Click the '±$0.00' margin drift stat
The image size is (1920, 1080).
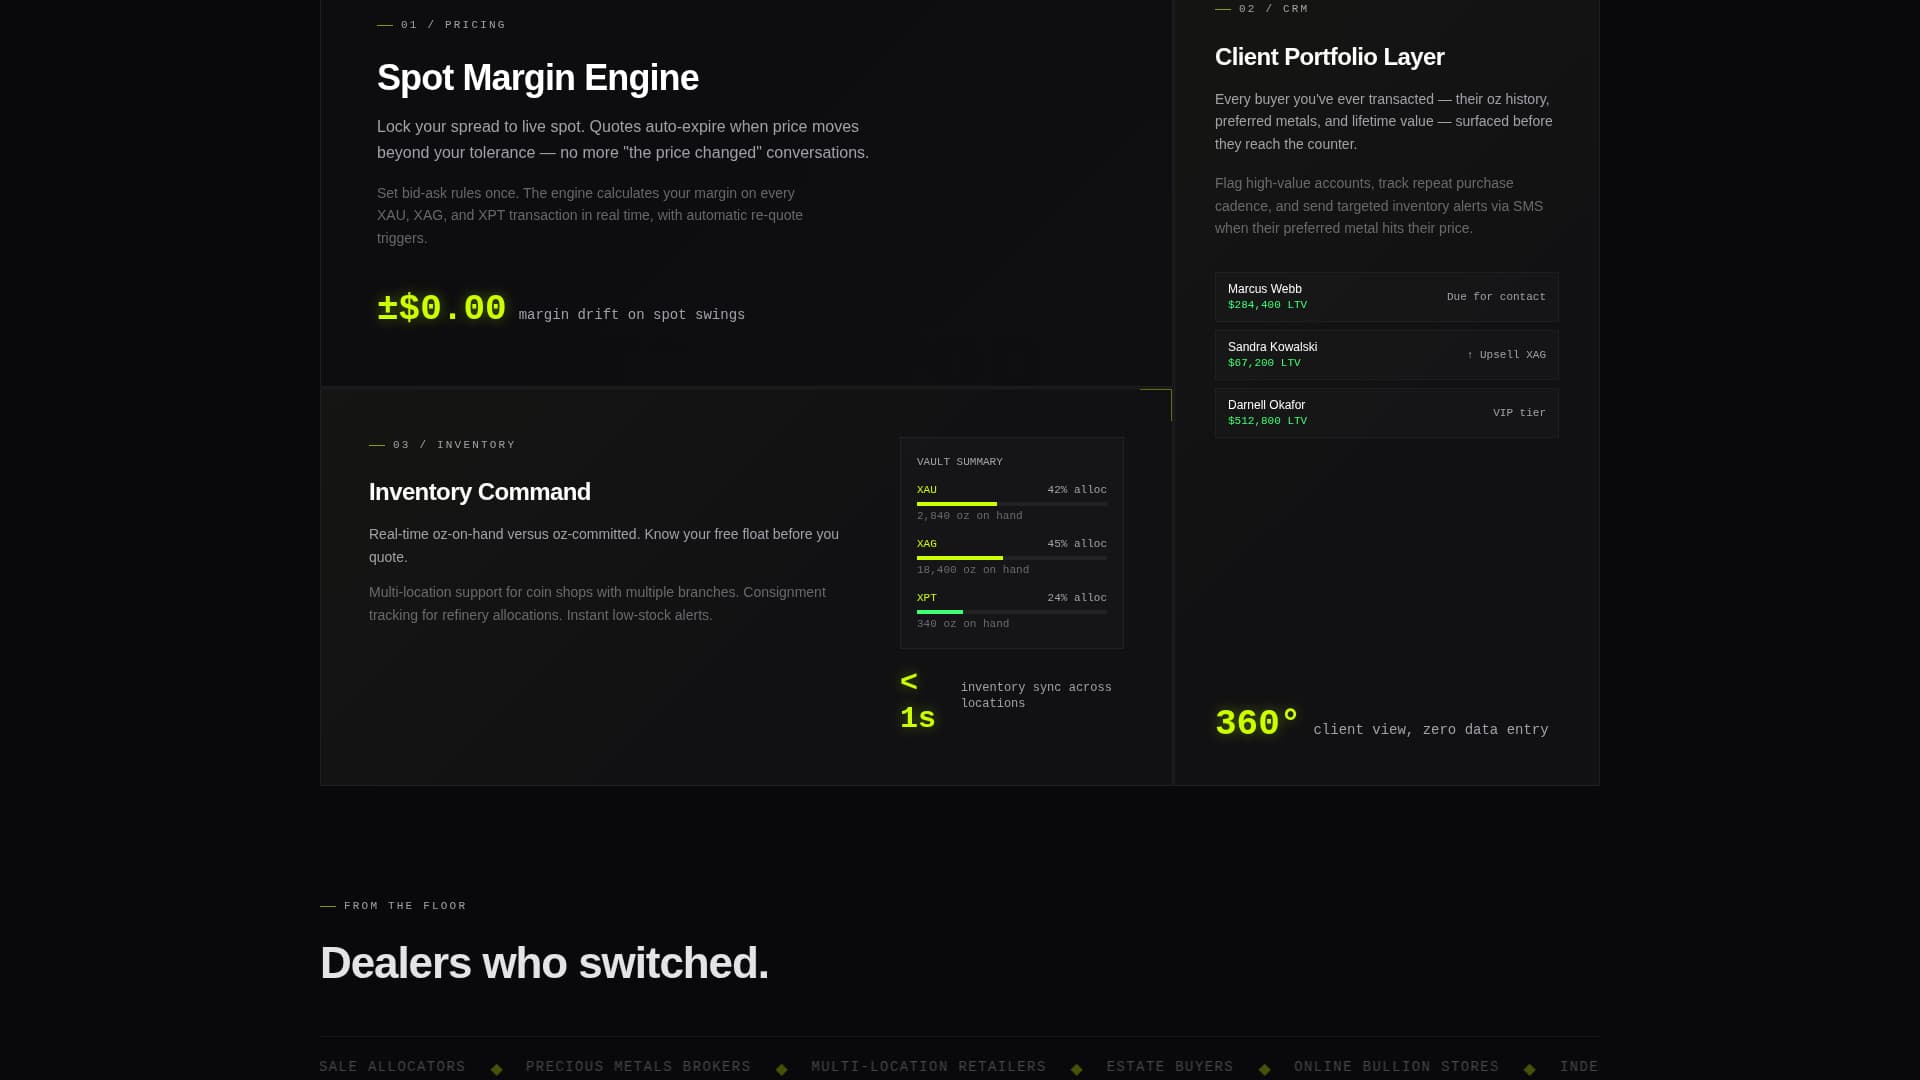click(x=441, y=308)
